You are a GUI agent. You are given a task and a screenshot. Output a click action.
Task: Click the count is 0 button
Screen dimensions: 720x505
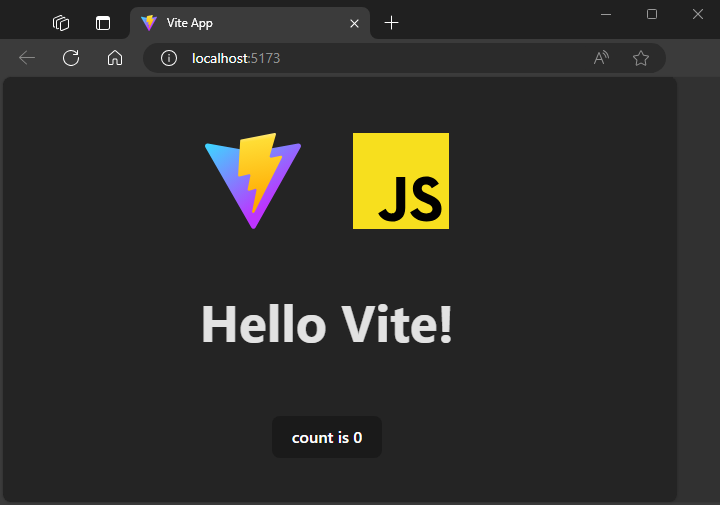(327, 437)
